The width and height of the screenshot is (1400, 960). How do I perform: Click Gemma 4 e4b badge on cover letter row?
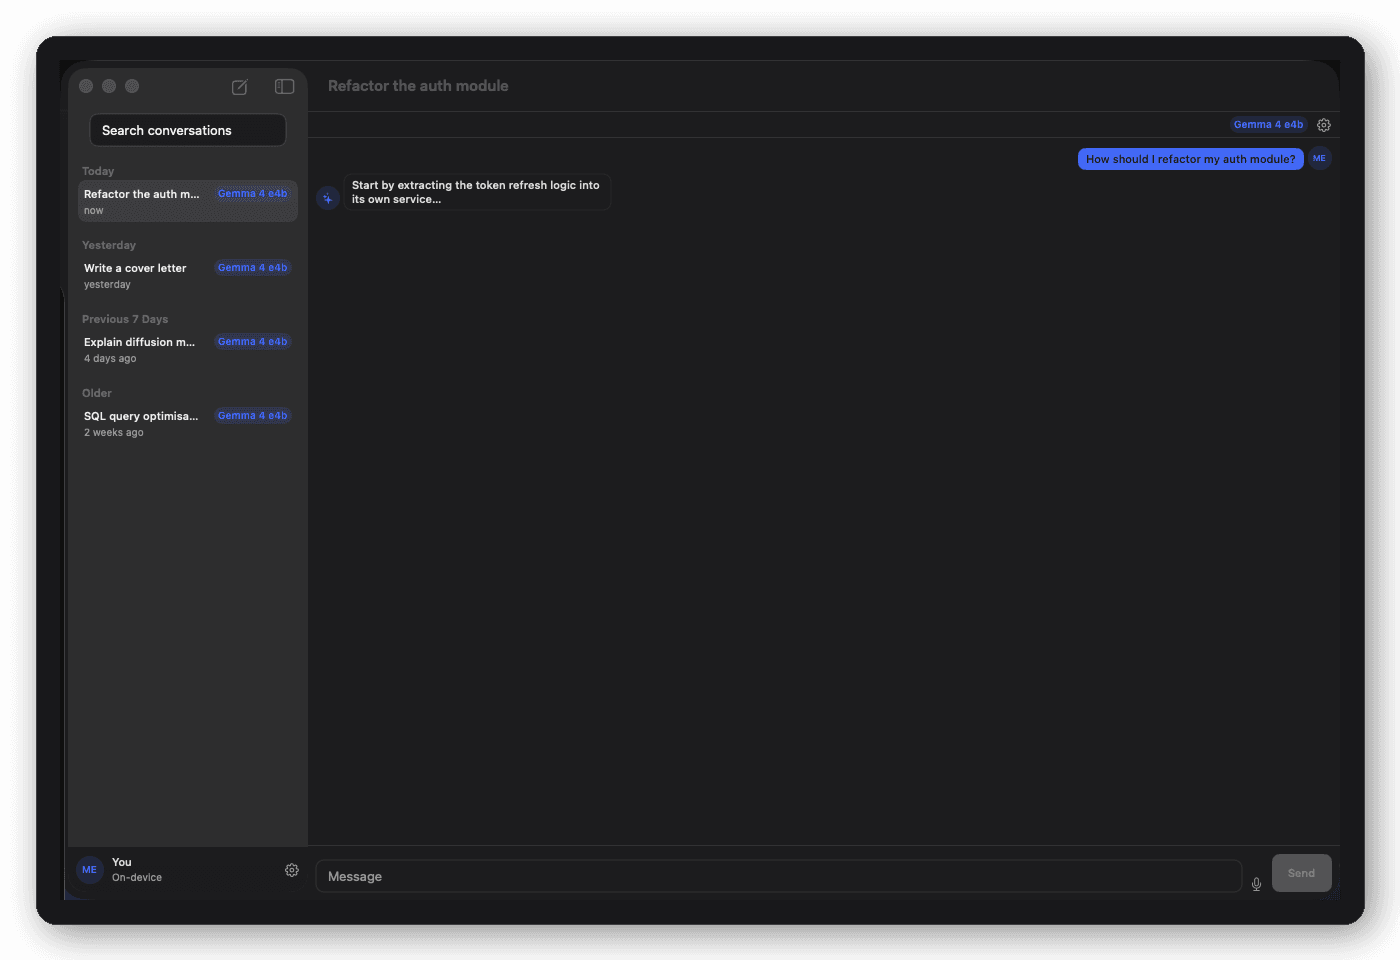tap(253, 268)
